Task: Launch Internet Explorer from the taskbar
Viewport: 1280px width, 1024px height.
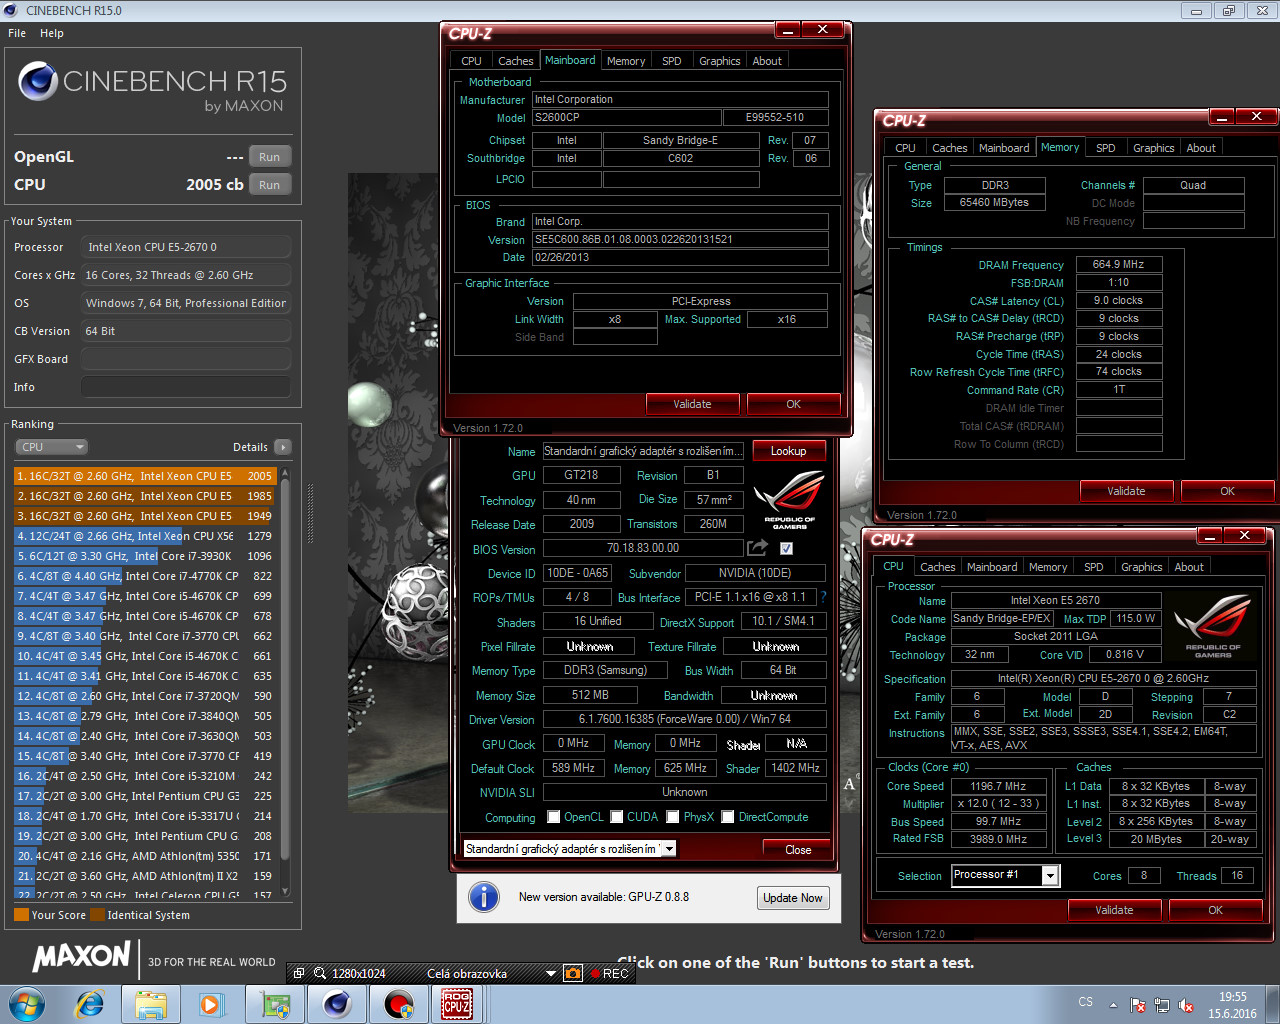Action: click(90, 1004)
